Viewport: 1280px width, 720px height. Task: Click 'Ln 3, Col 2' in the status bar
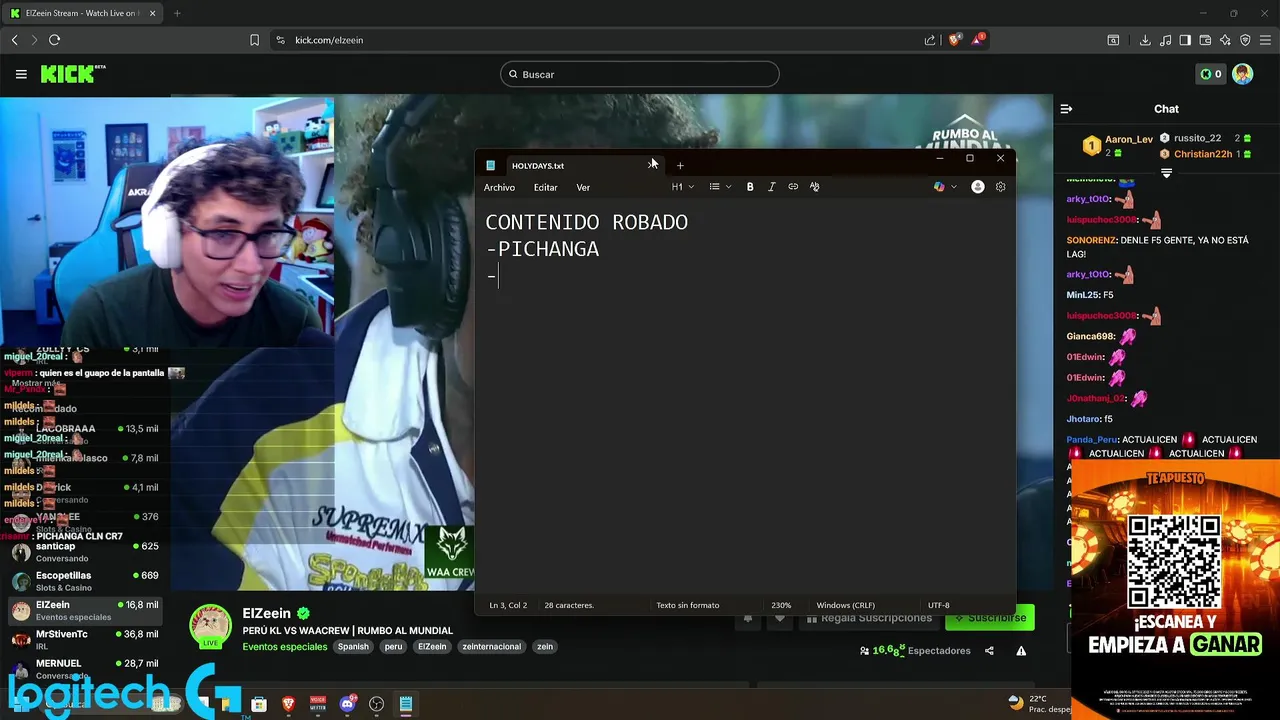point(508,605)
